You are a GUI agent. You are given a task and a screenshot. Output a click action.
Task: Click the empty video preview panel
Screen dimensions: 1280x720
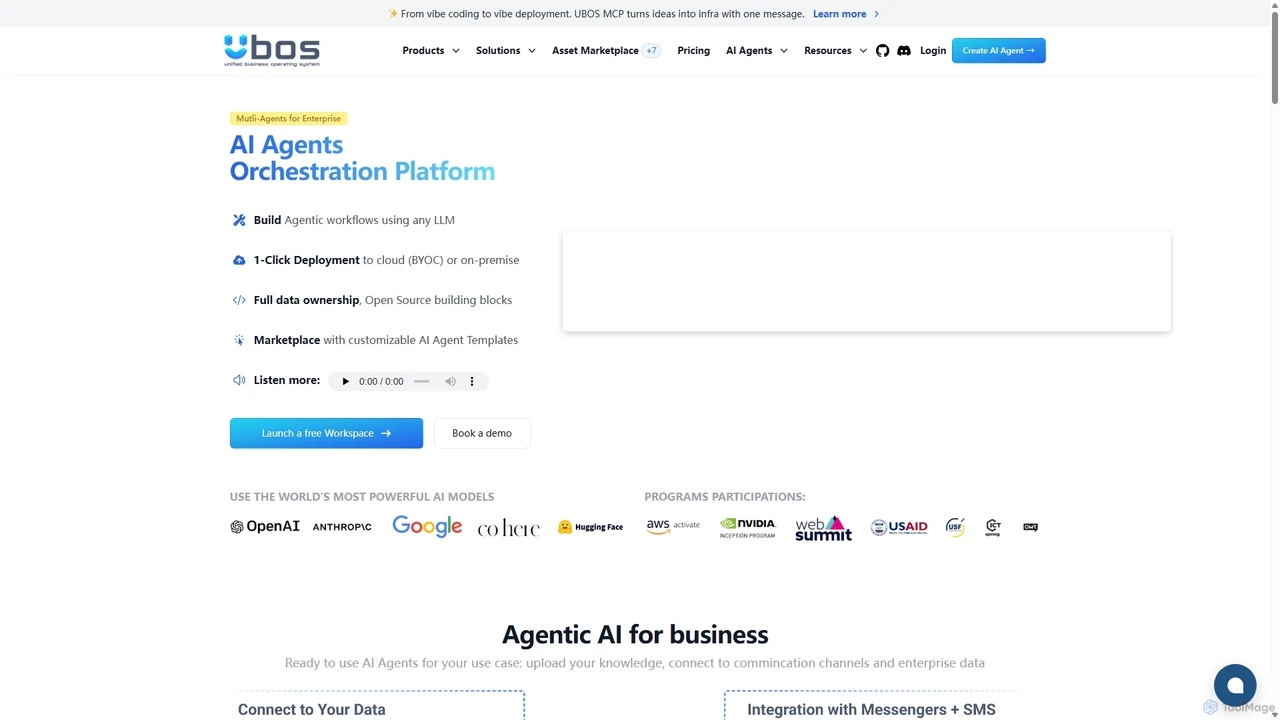866,281
